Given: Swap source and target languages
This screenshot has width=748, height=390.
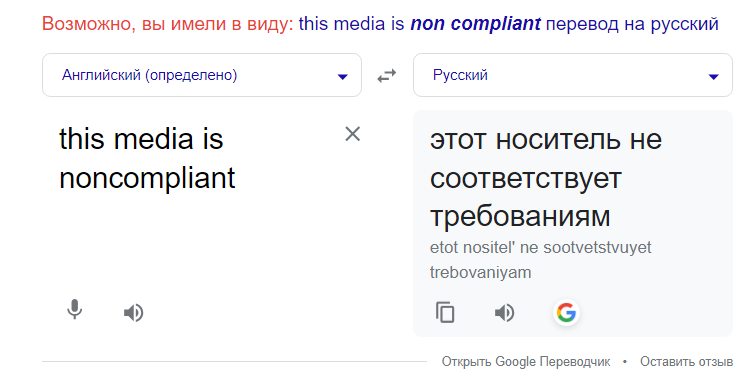Looking at the screenshot, I should pyautogui.click(x=387, y=75).
